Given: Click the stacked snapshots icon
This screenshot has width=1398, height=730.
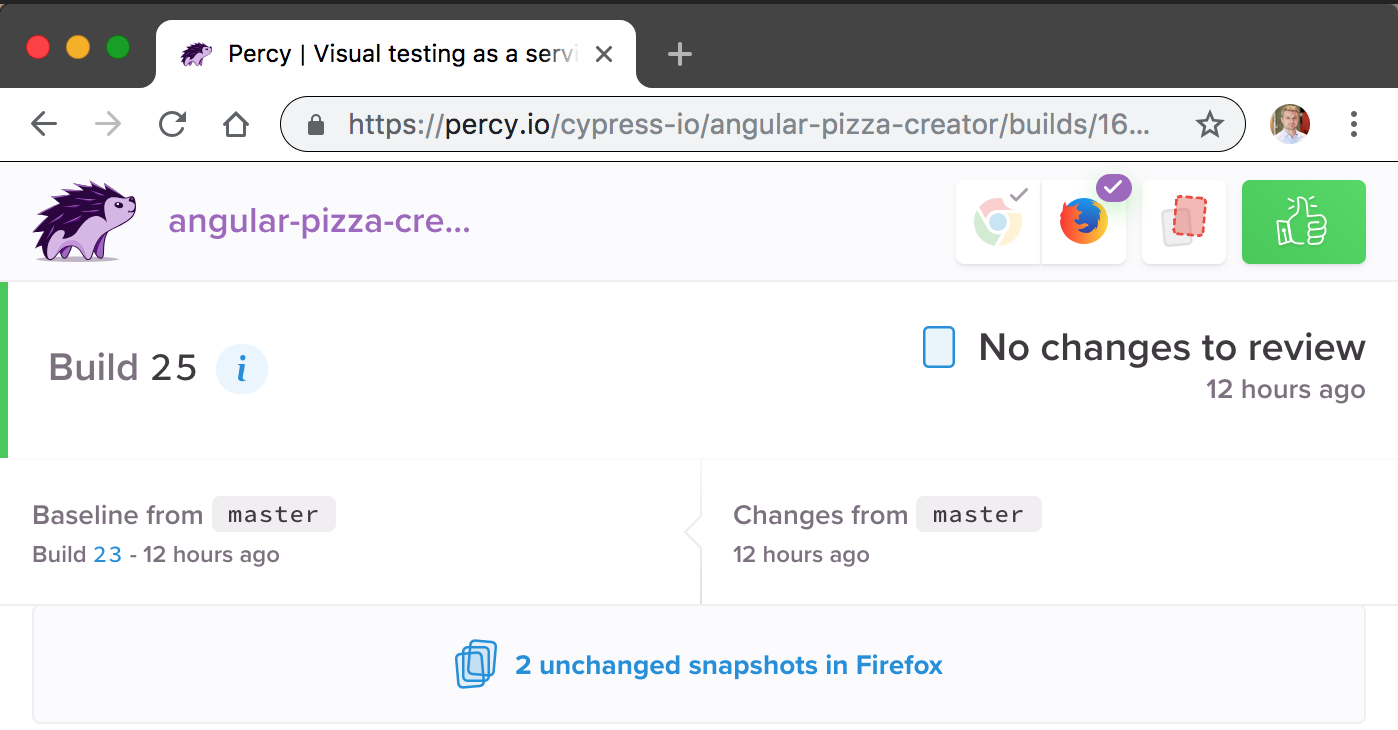Looking at the screenshot, I should click(476, 665).
